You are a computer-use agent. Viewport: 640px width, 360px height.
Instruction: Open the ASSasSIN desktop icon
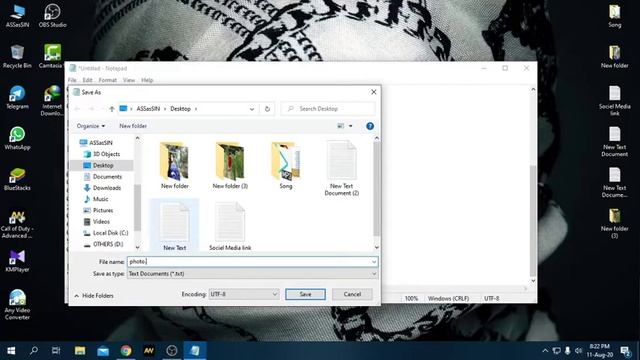coord(17,16)
